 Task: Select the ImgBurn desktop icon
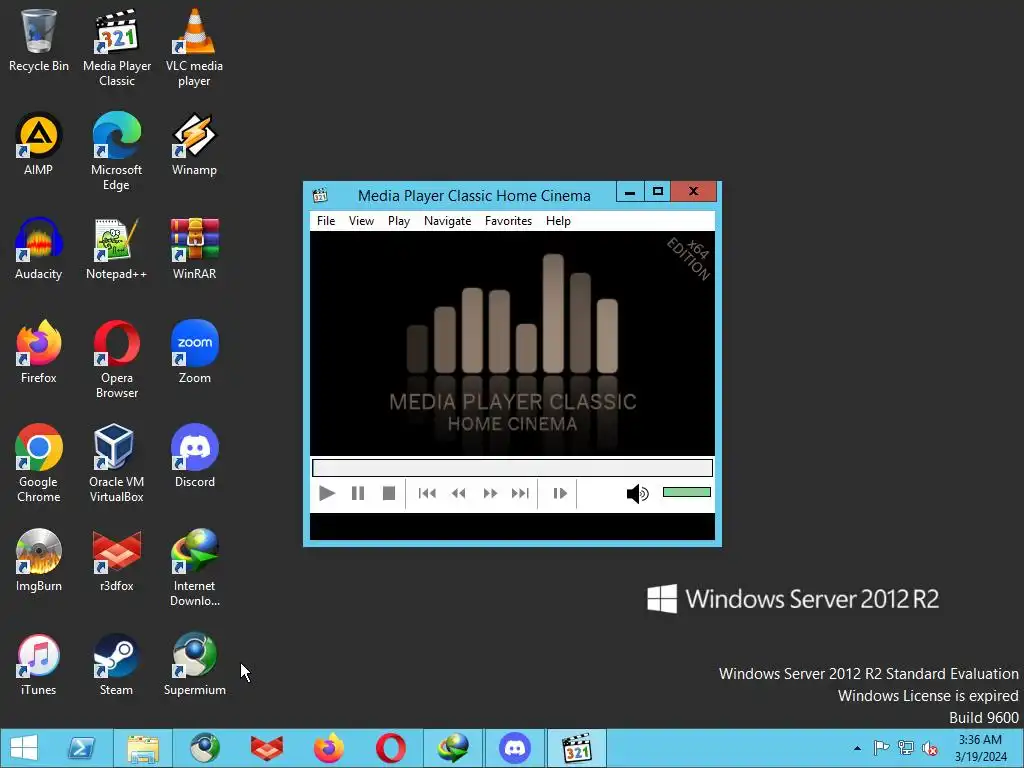[39, 560]
